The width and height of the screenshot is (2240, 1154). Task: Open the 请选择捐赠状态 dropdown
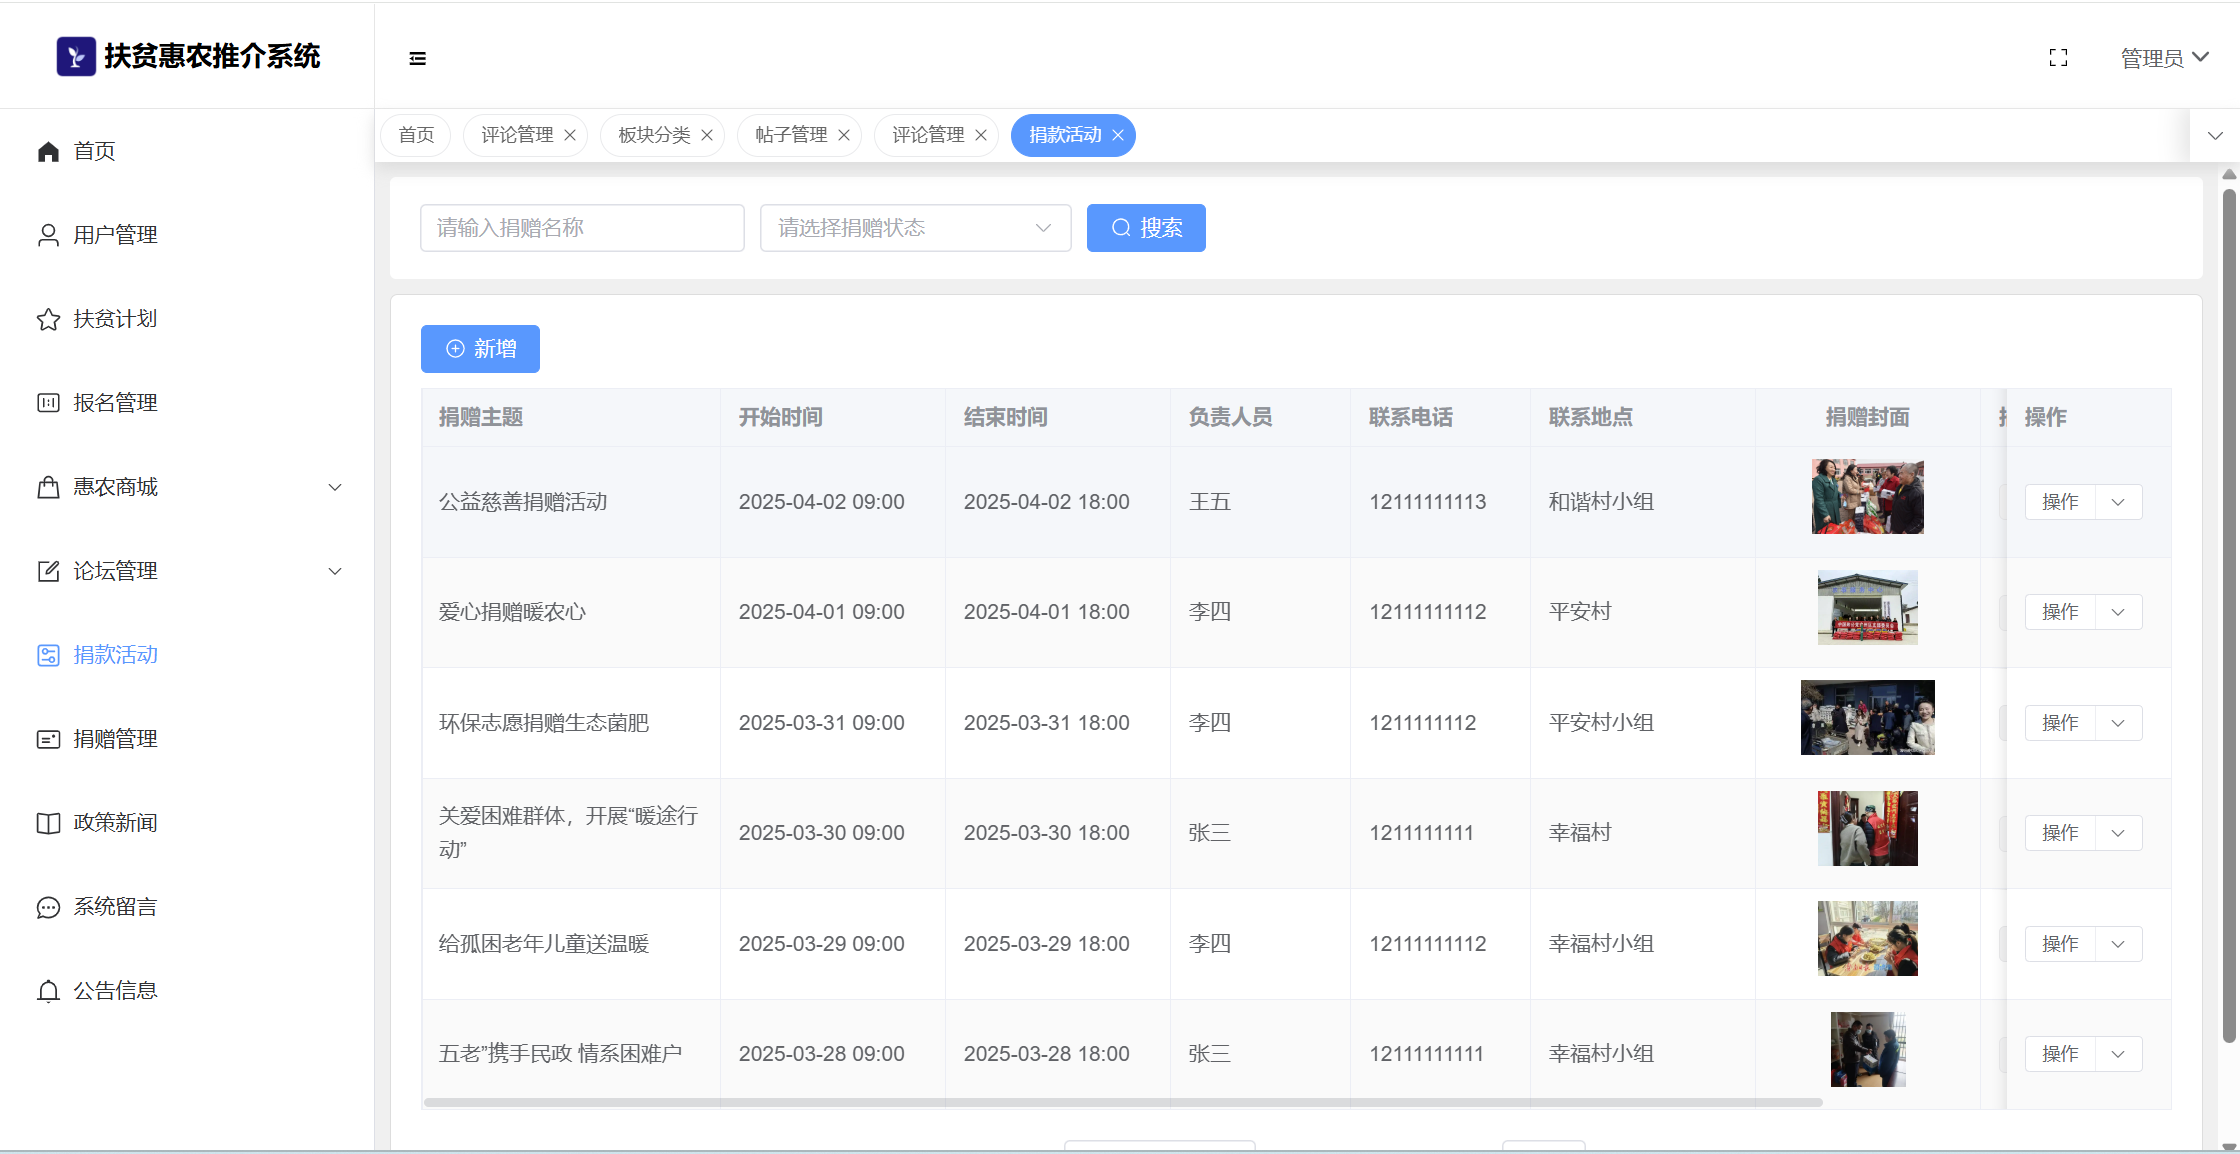[915, 228]
